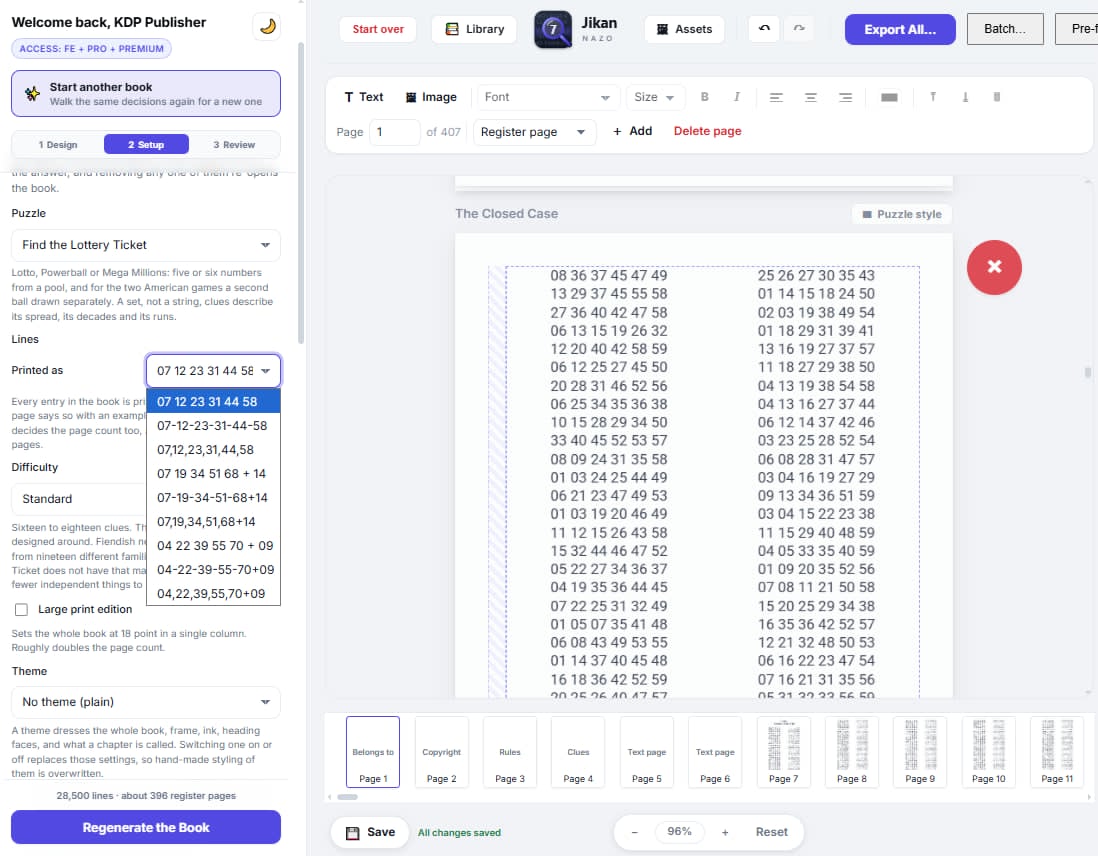Collapse the Printed as dropdown
Screen dimensions: 1098x856
pos(214,371)
